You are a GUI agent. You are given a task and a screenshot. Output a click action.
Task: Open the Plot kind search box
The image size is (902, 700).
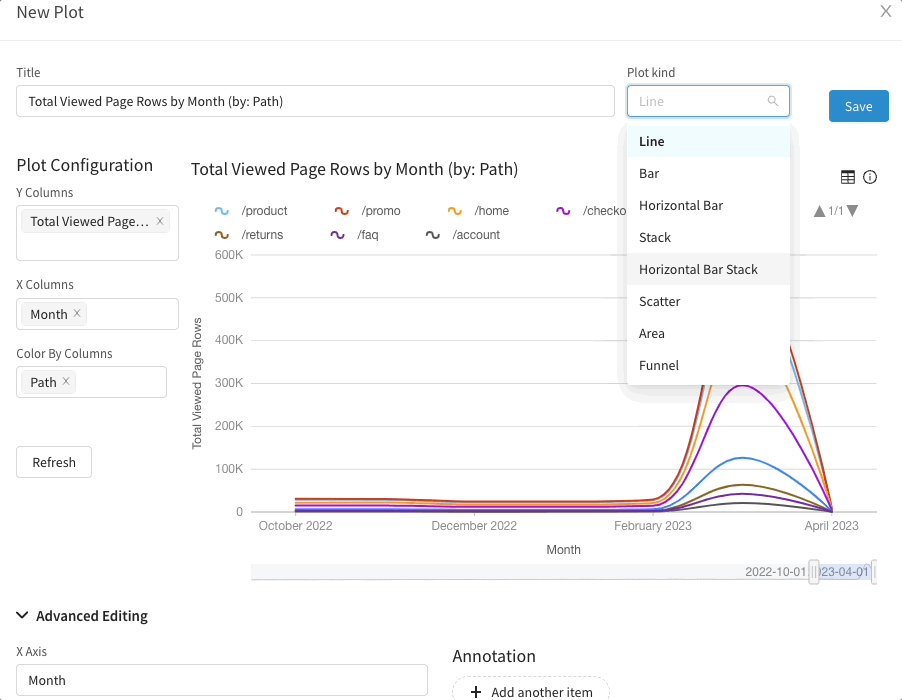coord(708,101)
